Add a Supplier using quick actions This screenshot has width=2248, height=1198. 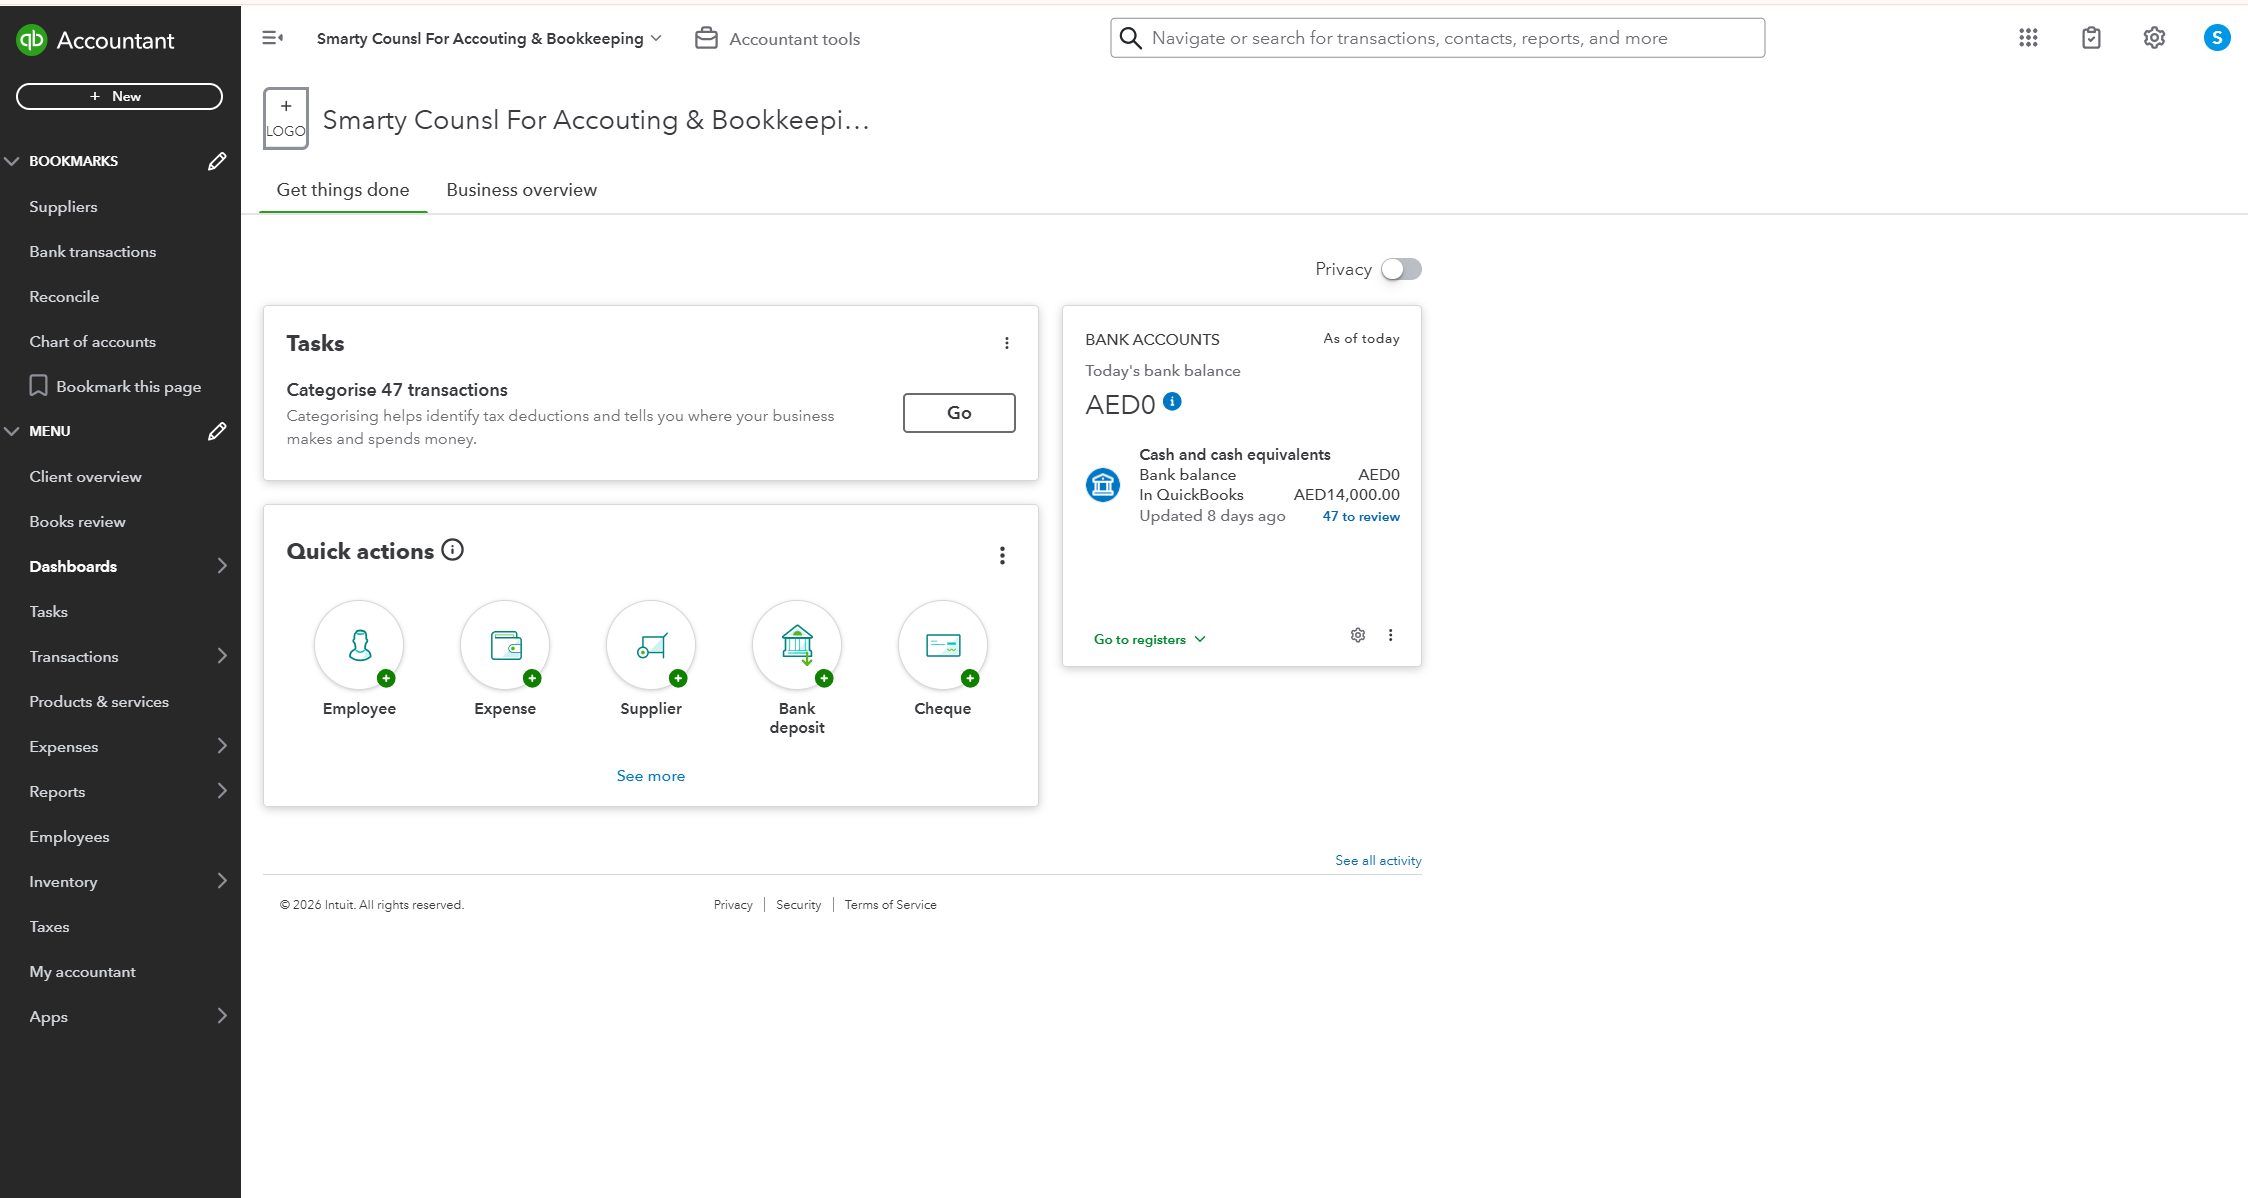pyautogui.click(x=650, y=645)
